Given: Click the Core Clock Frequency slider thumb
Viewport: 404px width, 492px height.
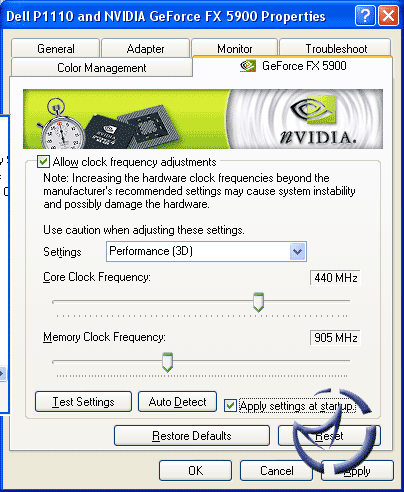Looking at the screenshot, I should click(258, 302).
